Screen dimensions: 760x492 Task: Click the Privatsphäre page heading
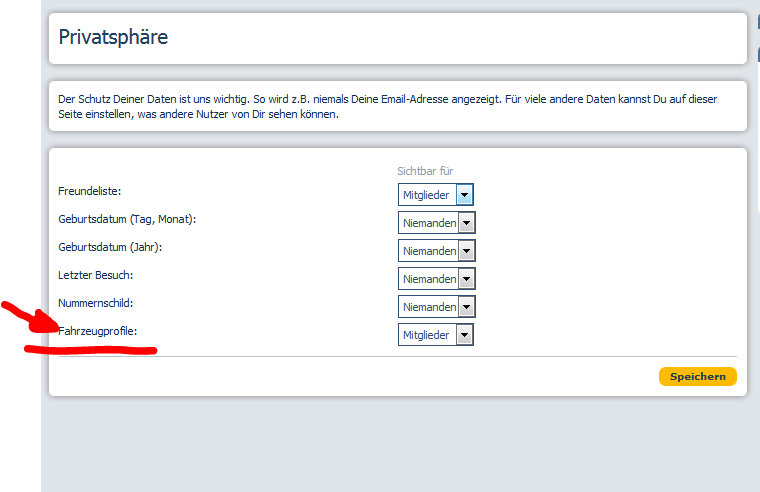[x=113, y=38]
